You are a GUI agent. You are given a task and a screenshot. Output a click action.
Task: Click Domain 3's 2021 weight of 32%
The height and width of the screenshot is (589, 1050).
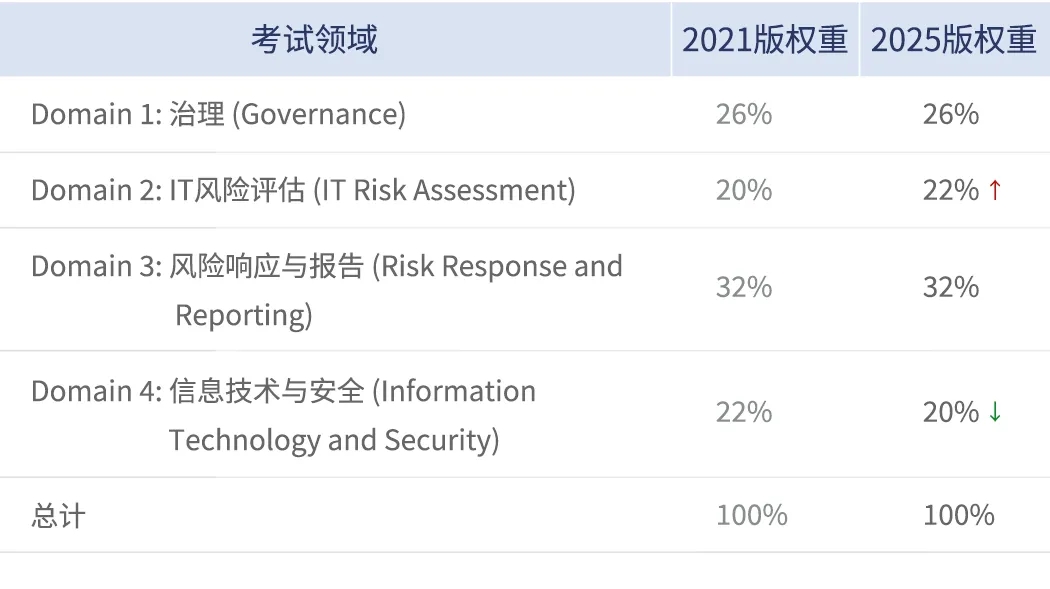pyautogui.click(x=744, y=288)
